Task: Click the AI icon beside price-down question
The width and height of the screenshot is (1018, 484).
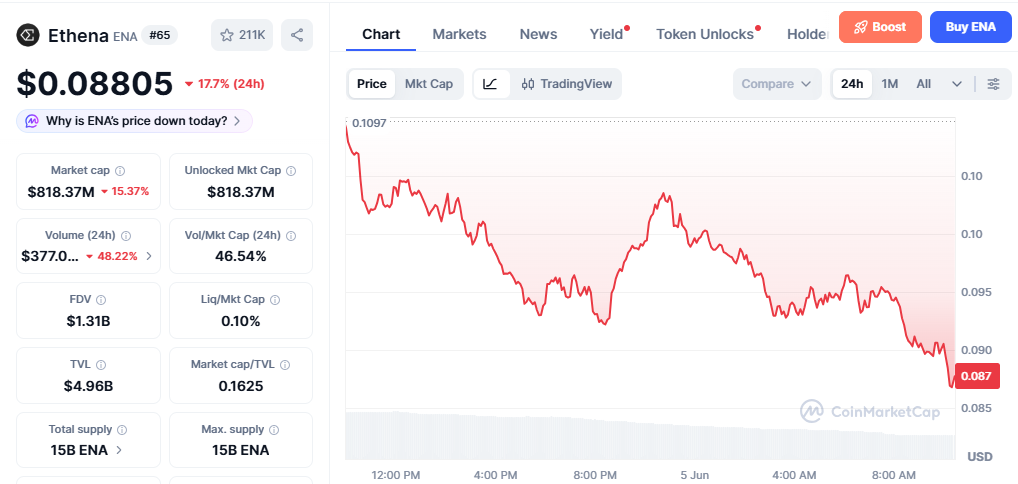Action: point(32,121)
